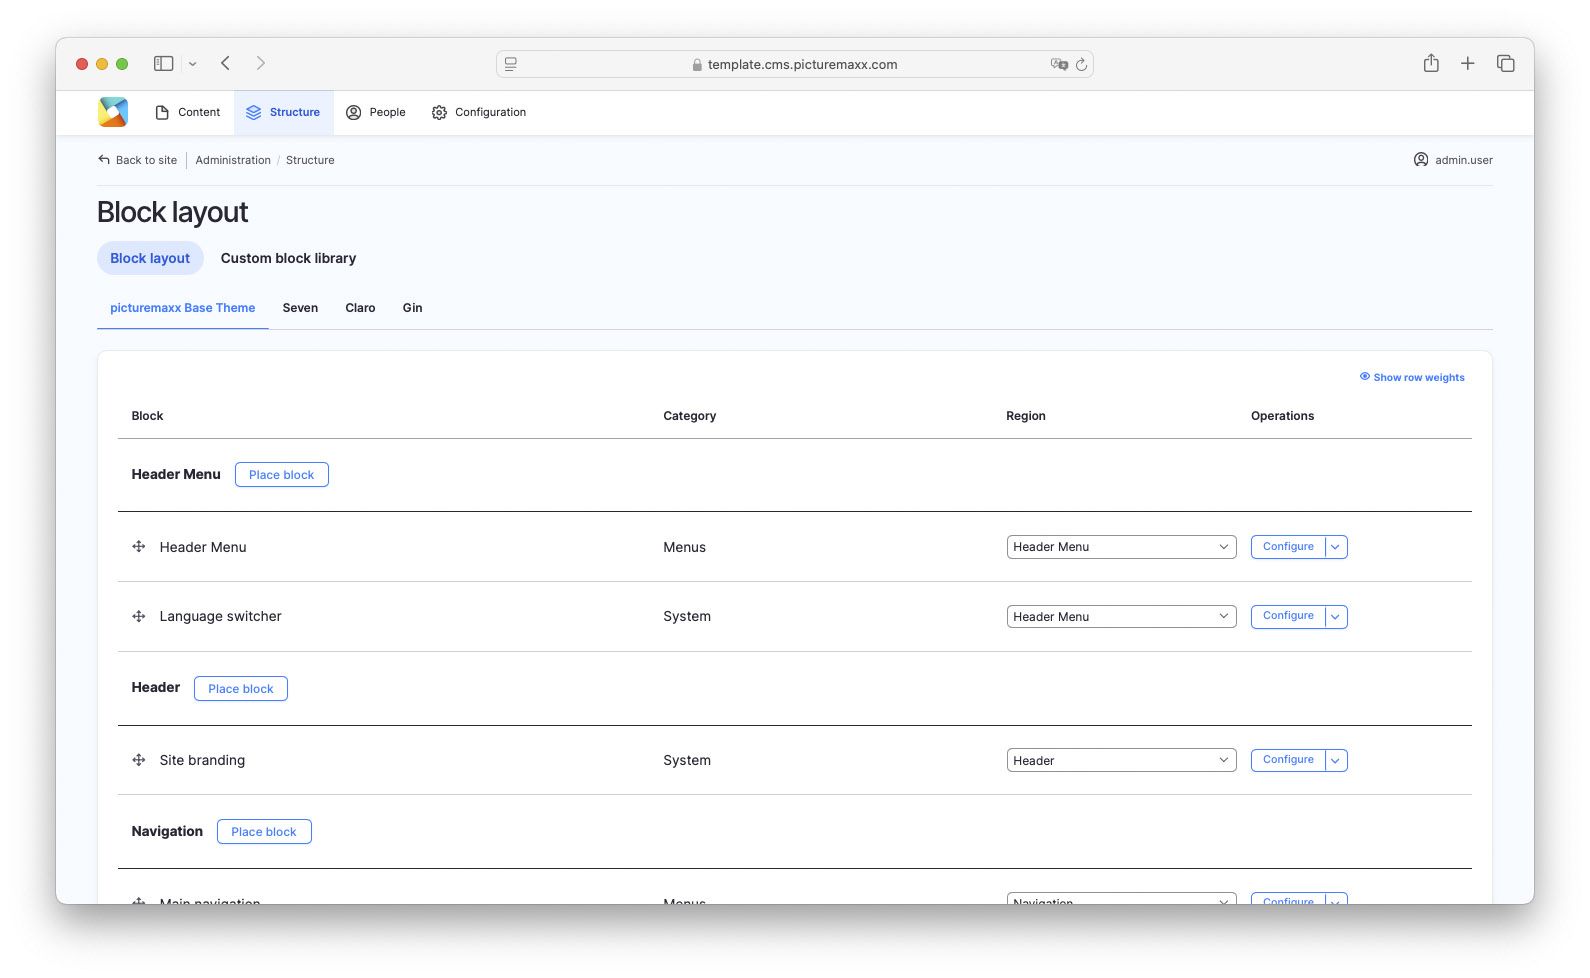This screenshot has width=1590, height=978.
Task: Click the Category column header
Action: [689, 416]
